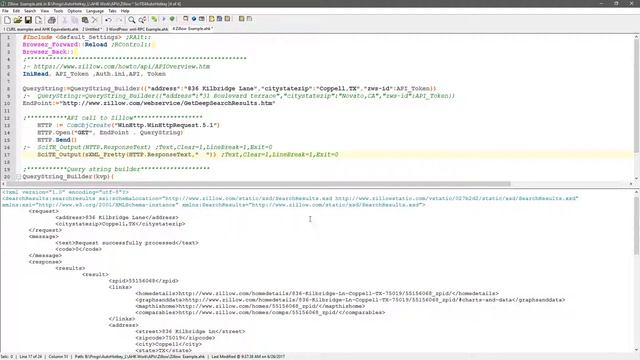Open the Language menu
Screen dimensions: 640x360
(95, 11)
